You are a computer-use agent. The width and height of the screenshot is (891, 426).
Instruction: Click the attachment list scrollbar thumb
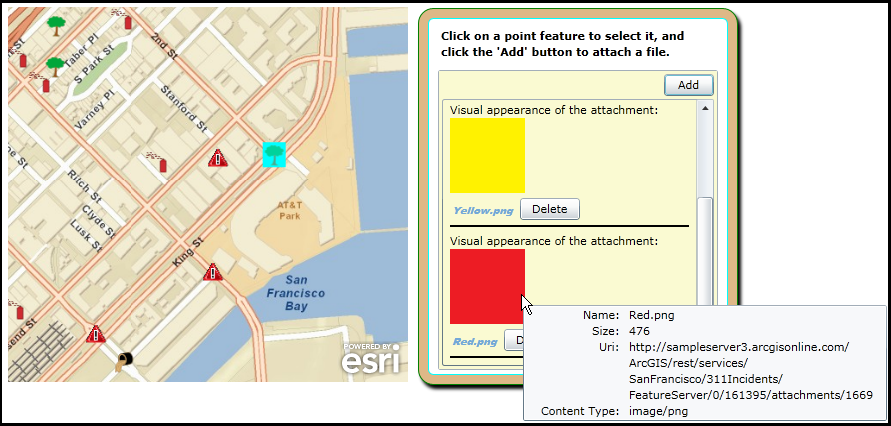pyautogui.click(x=705, y=253)
